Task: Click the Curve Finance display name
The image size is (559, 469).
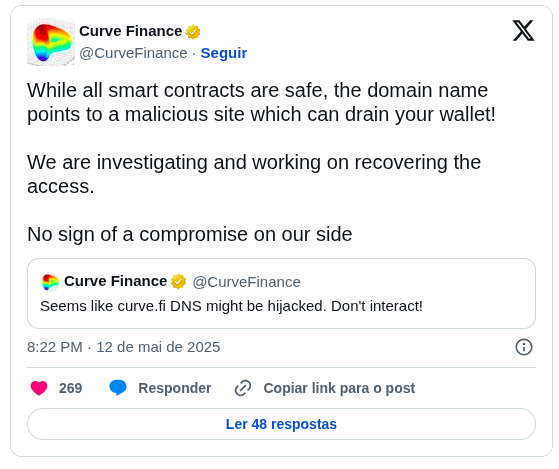Action: click(x=130, y=31)
